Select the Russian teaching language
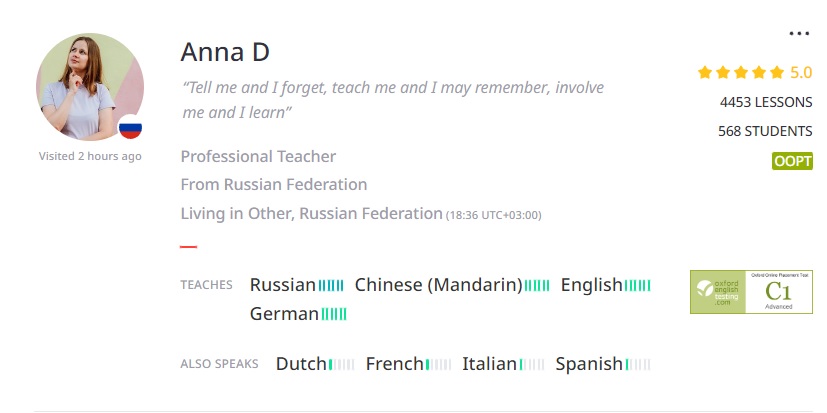Image resolution: width=827 pixels, height=413 pixels. click(282, 285)
